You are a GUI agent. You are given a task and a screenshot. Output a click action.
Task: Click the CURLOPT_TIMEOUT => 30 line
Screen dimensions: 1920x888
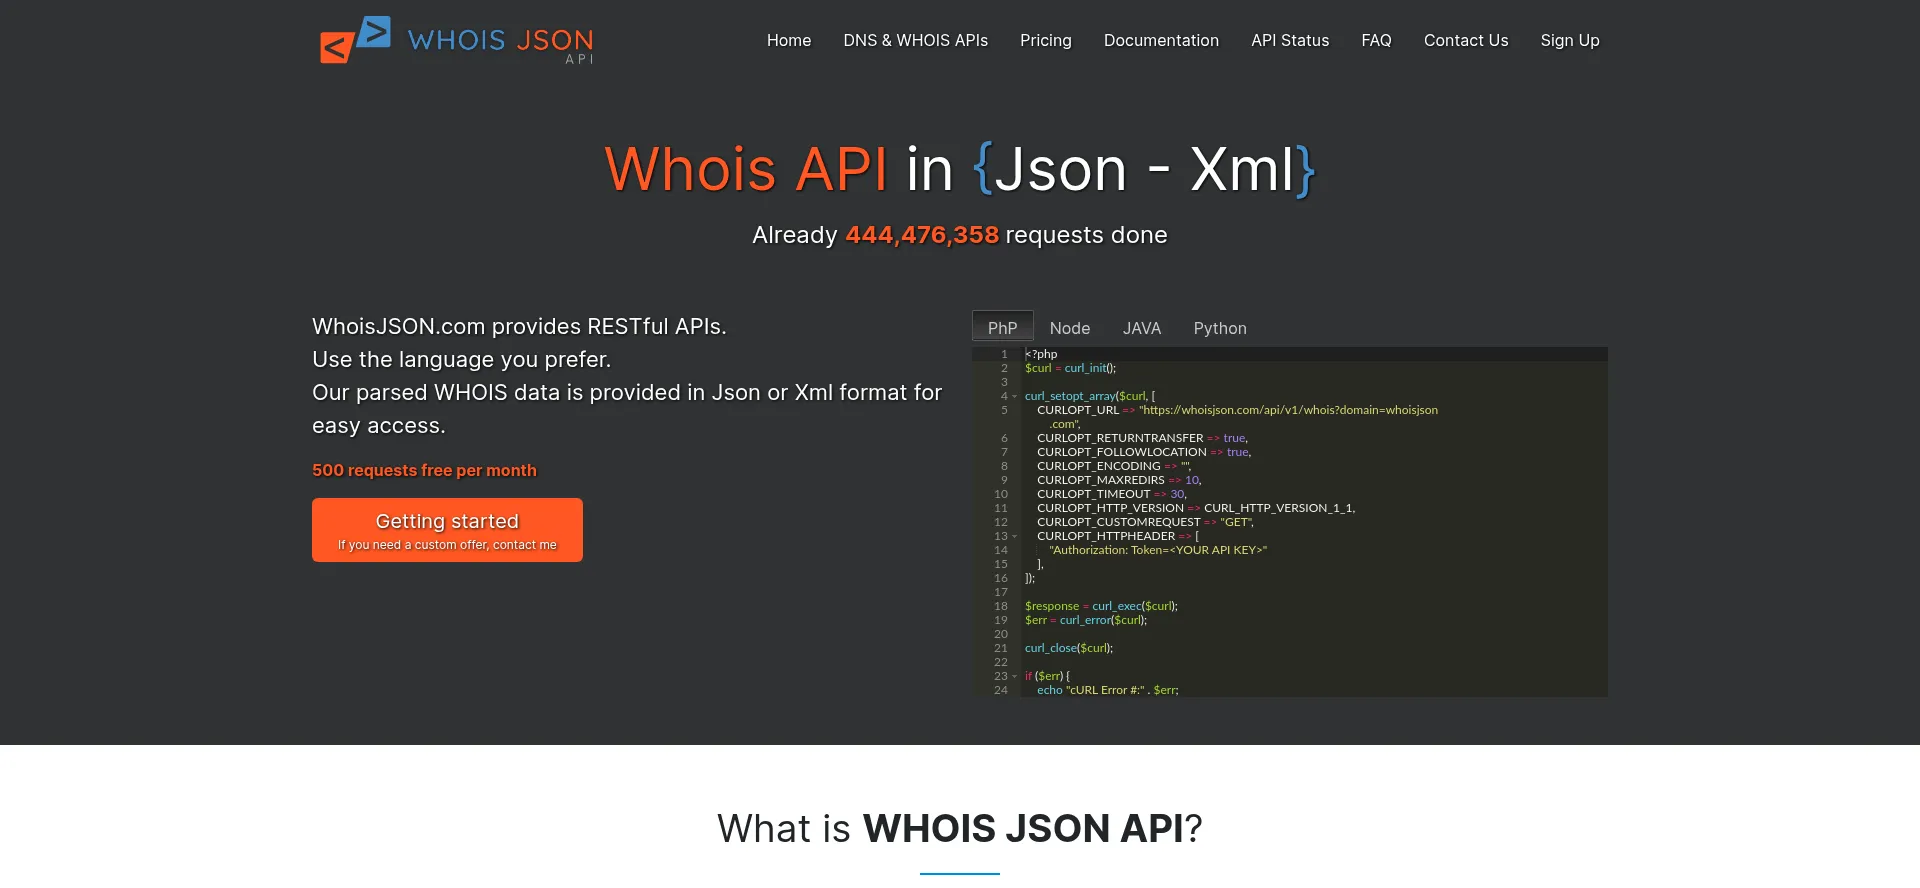click(1111, 494)
